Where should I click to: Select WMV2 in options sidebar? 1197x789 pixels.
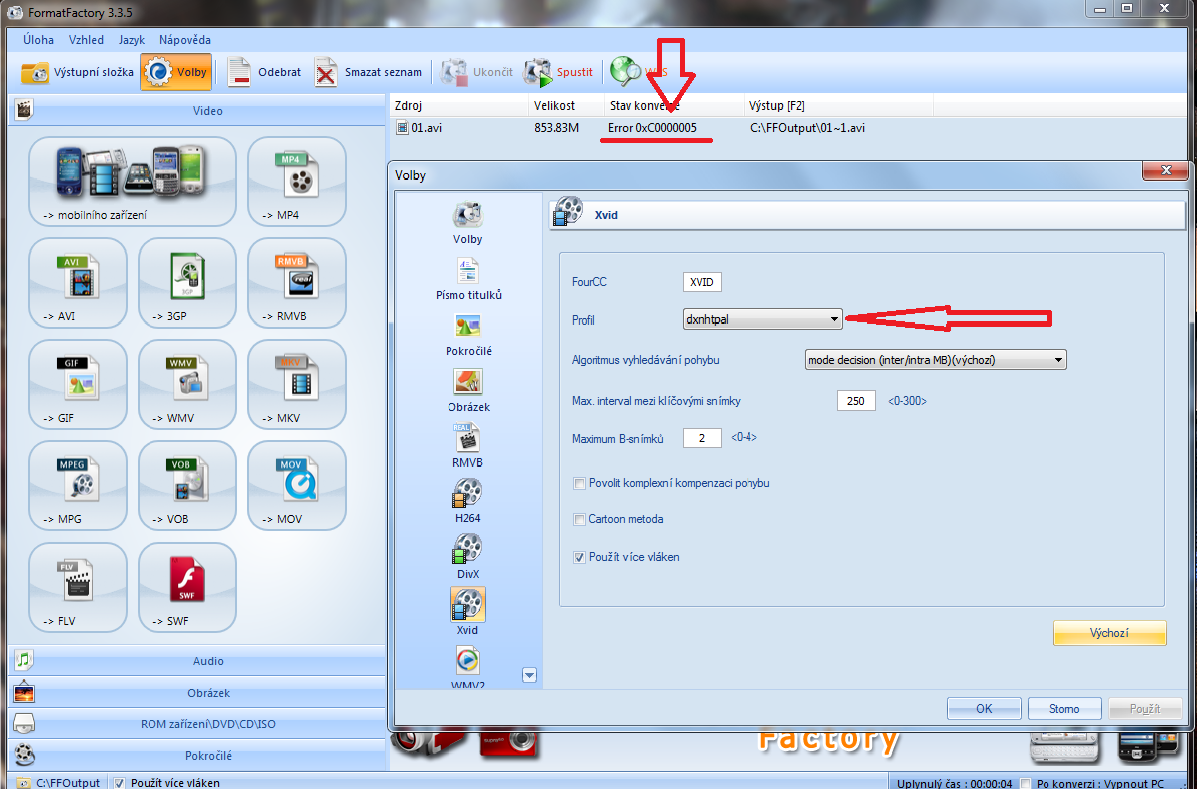(x=467, y=668)
